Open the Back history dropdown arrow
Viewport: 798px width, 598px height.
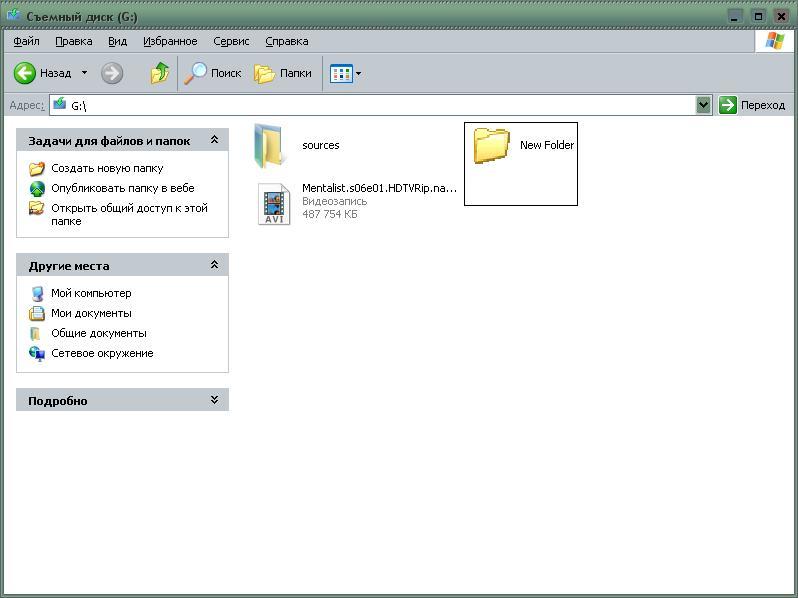click(84, 73)
